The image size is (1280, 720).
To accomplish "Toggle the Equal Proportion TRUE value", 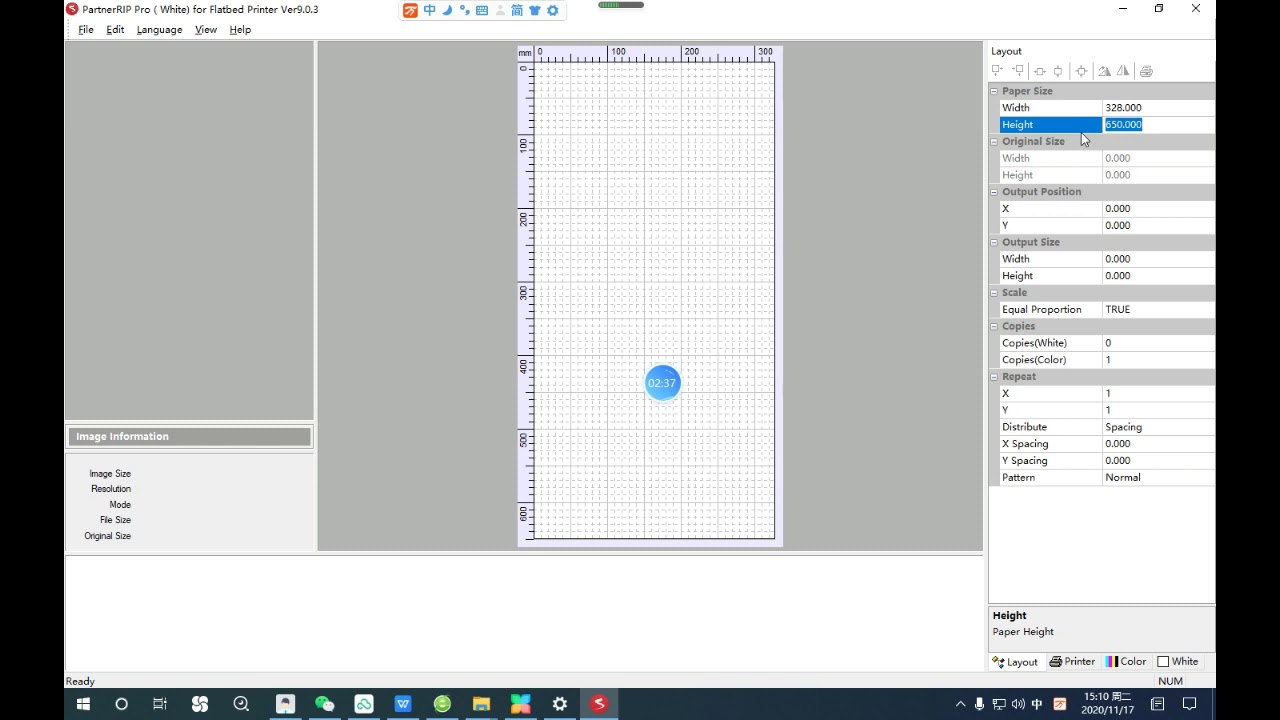I will [x=1158, y=309].
